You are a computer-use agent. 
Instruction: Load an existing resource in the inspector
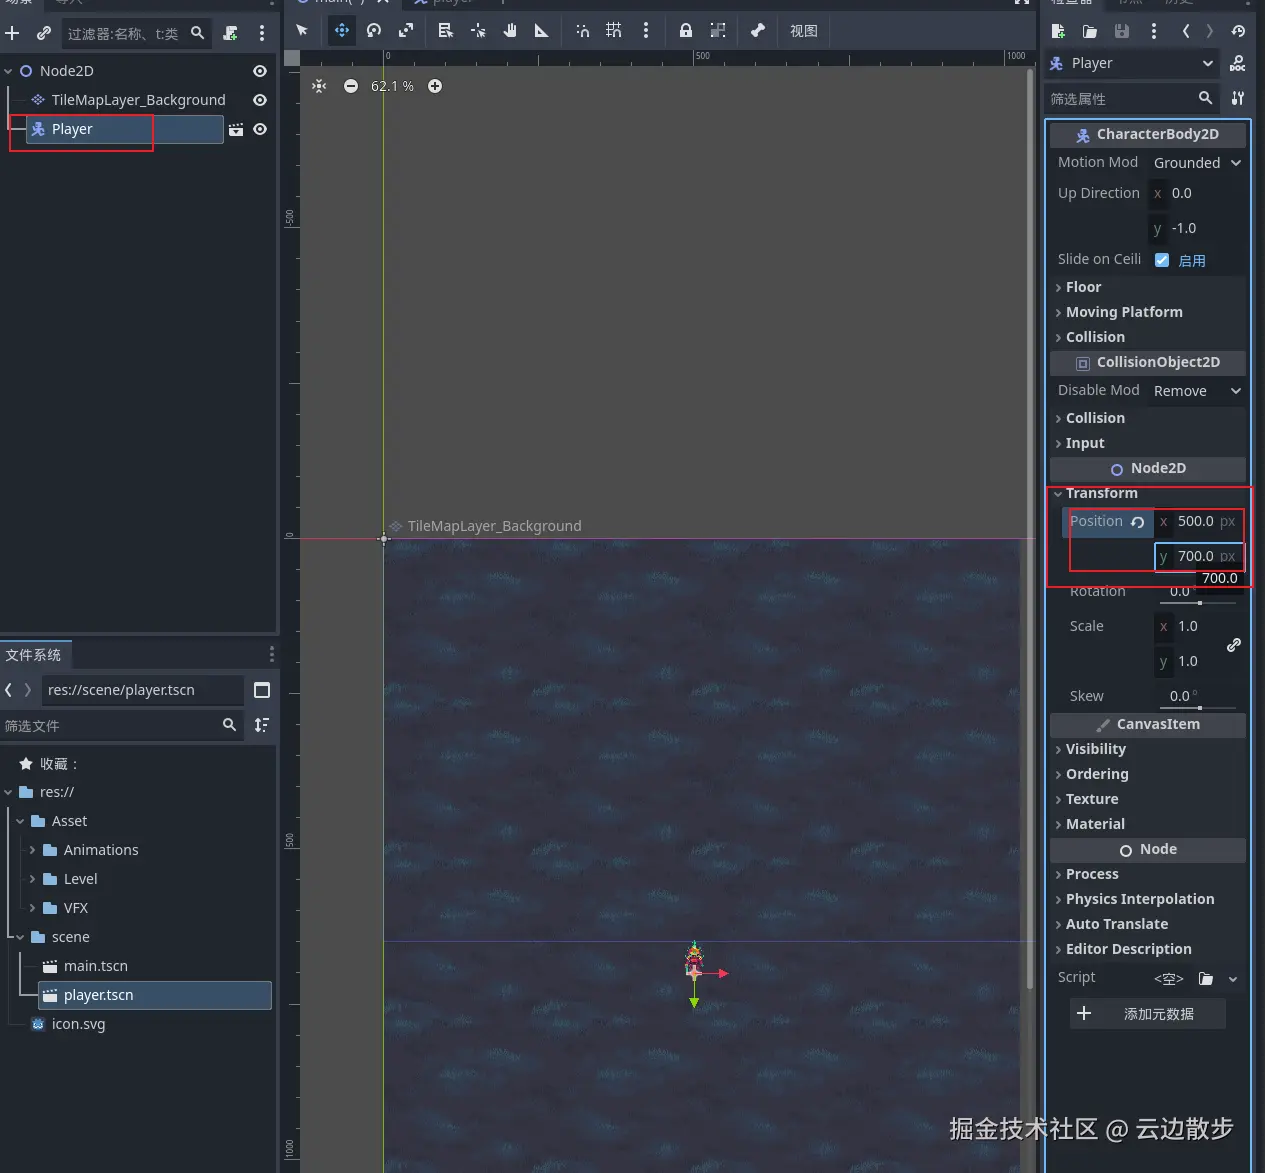pos(1090,31)
